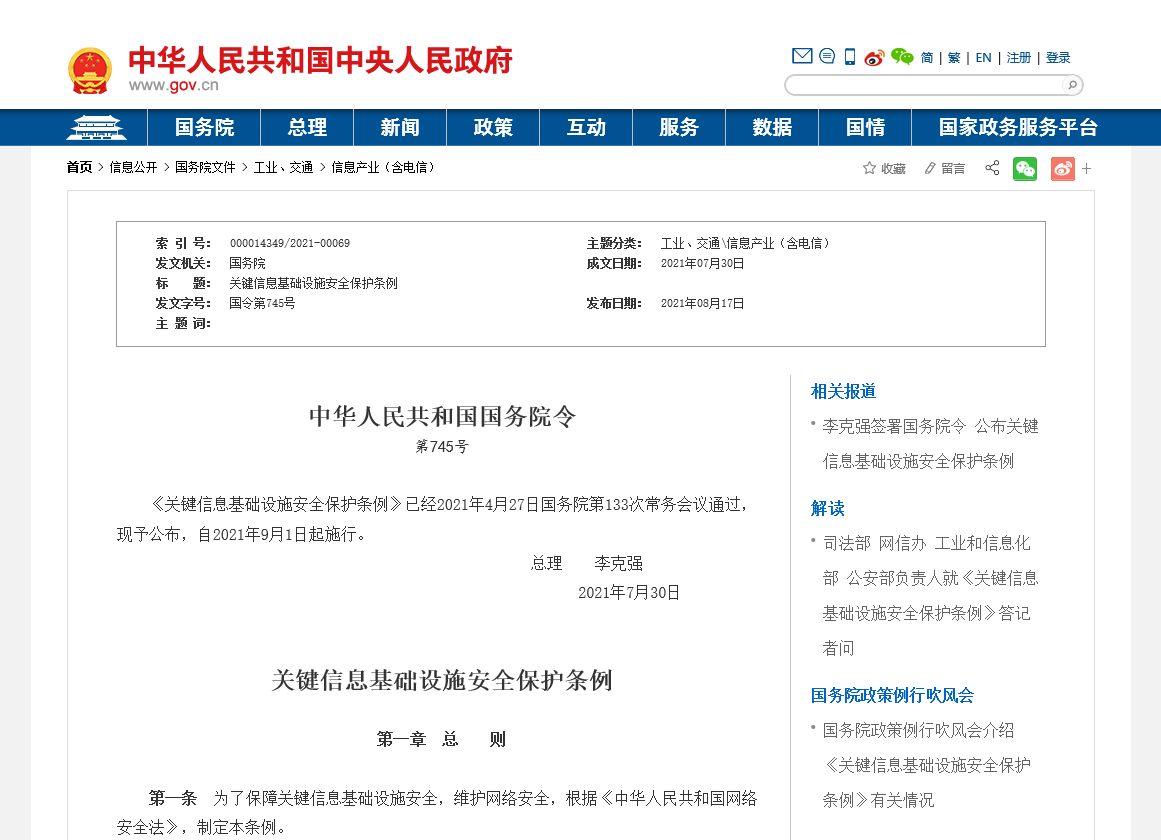The width and height of the screenshot is (1161, 840).
Task: Click the mobile phone icon in header
Action: tap(850, 57)
